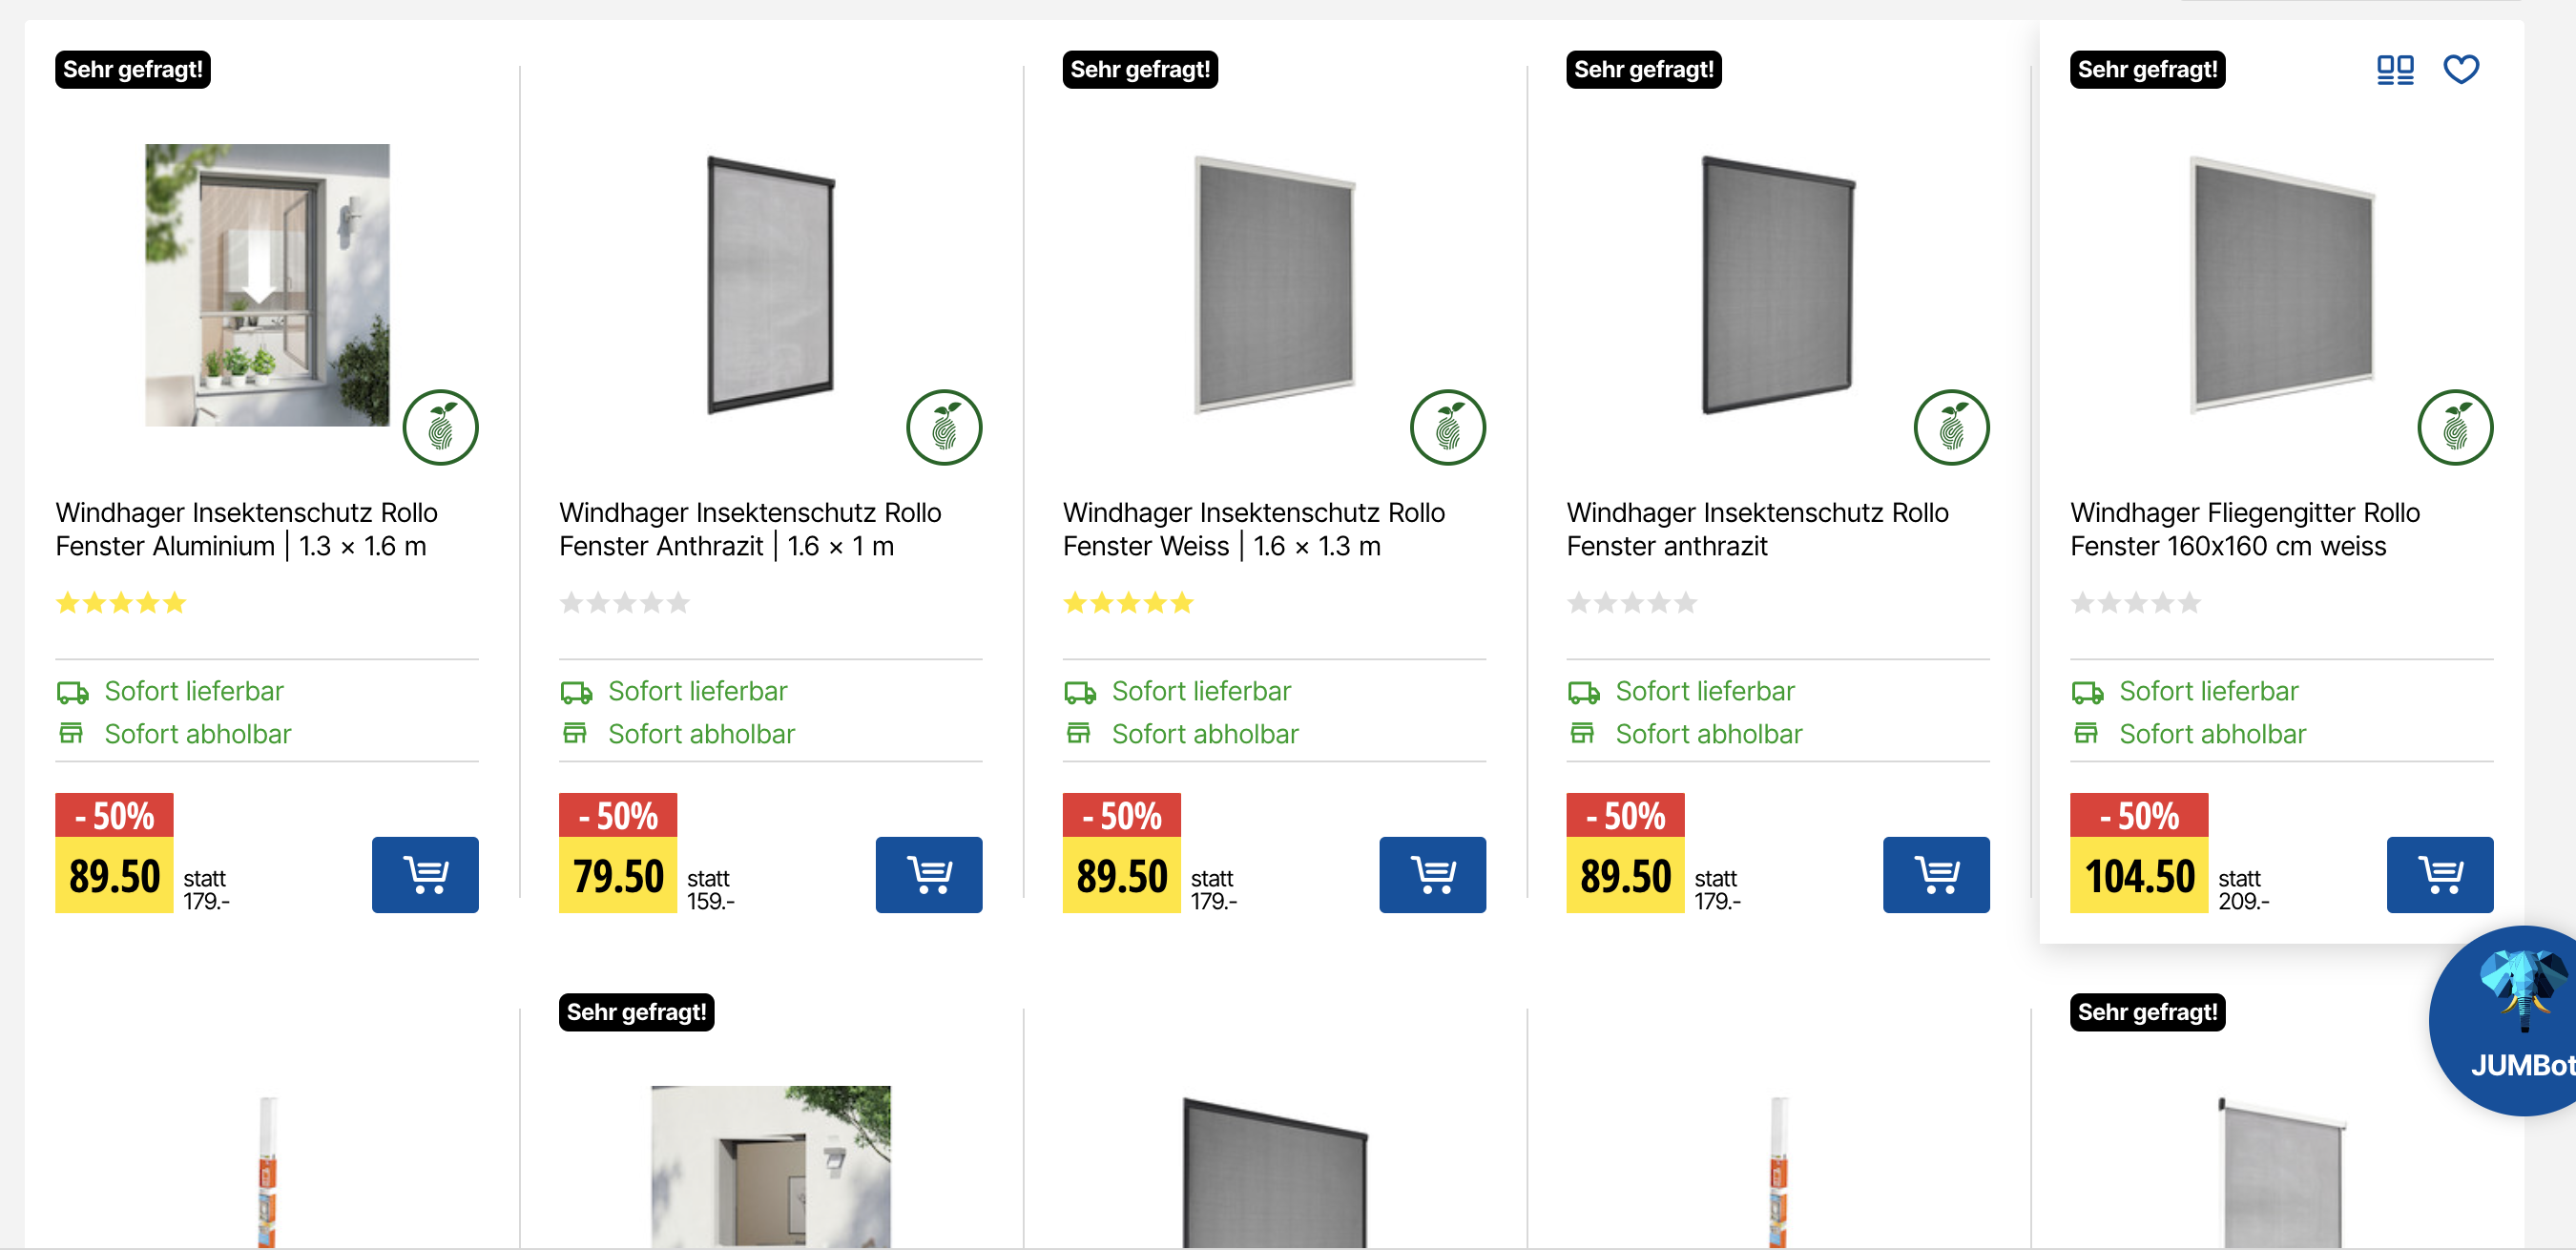Click empty star rating of Anthrazit 1.6 × 1 m
Screen dimensions: 2576x1250
pos(624,603)
